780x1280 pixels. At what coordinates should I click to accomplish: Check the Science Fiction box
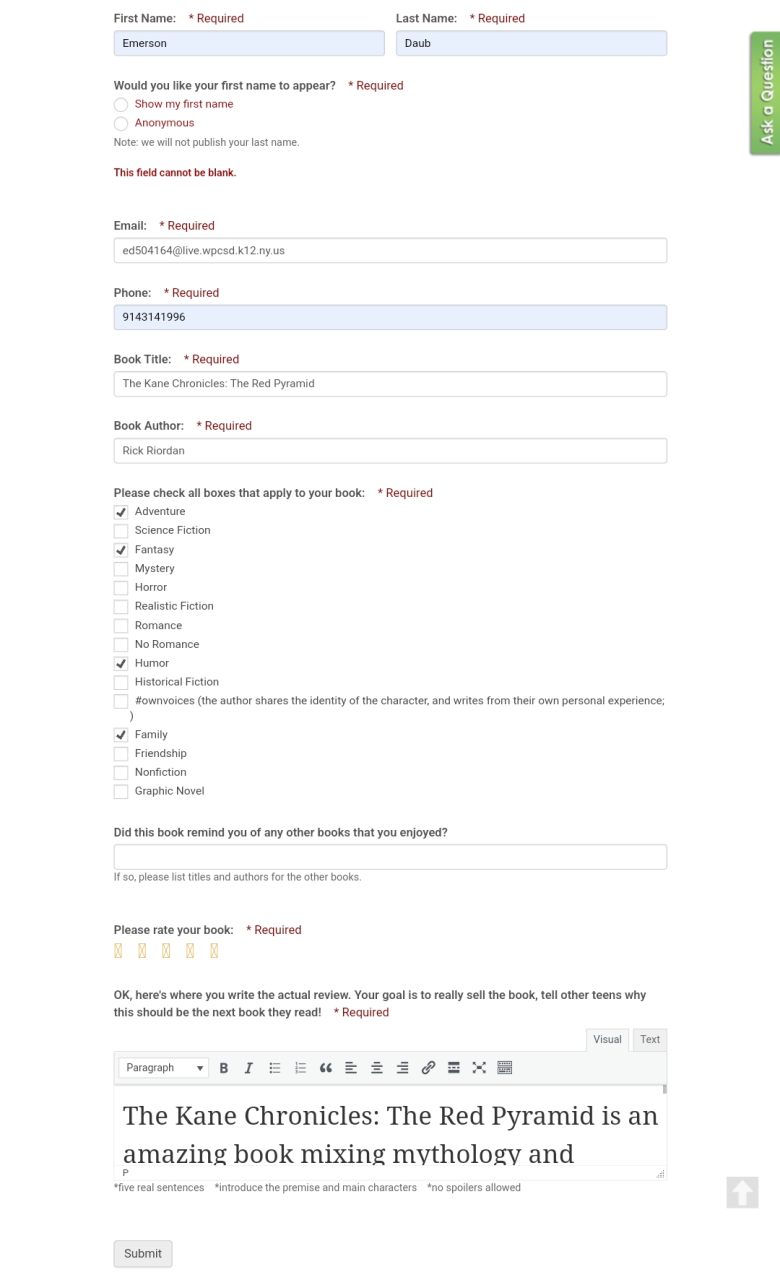(x=121, y=531)
